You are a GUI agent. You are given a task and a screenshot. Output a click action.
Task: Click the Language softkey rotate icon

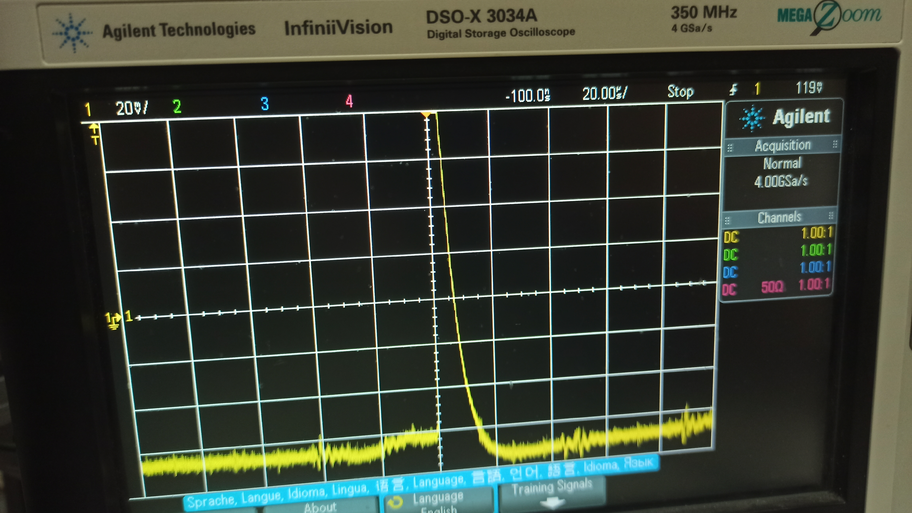point(396,503)
